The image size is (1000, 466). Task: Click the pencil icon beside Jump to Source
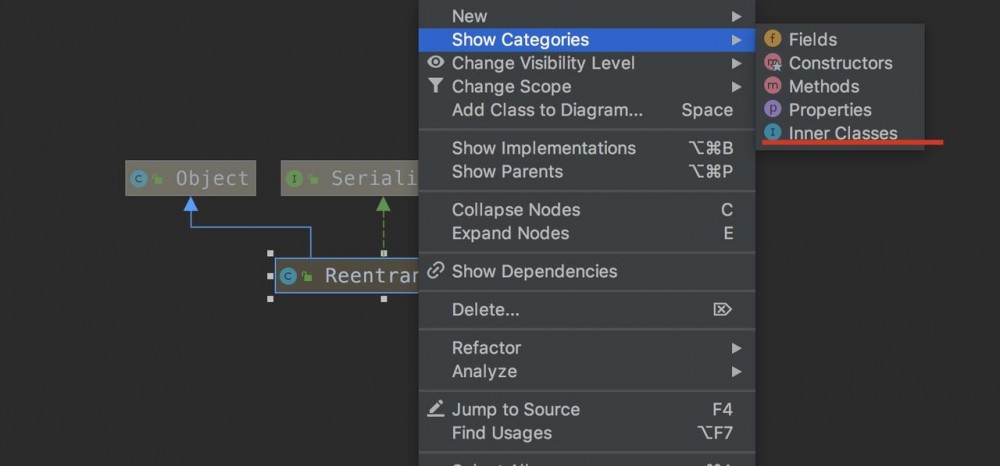click(x=436, y=409)
